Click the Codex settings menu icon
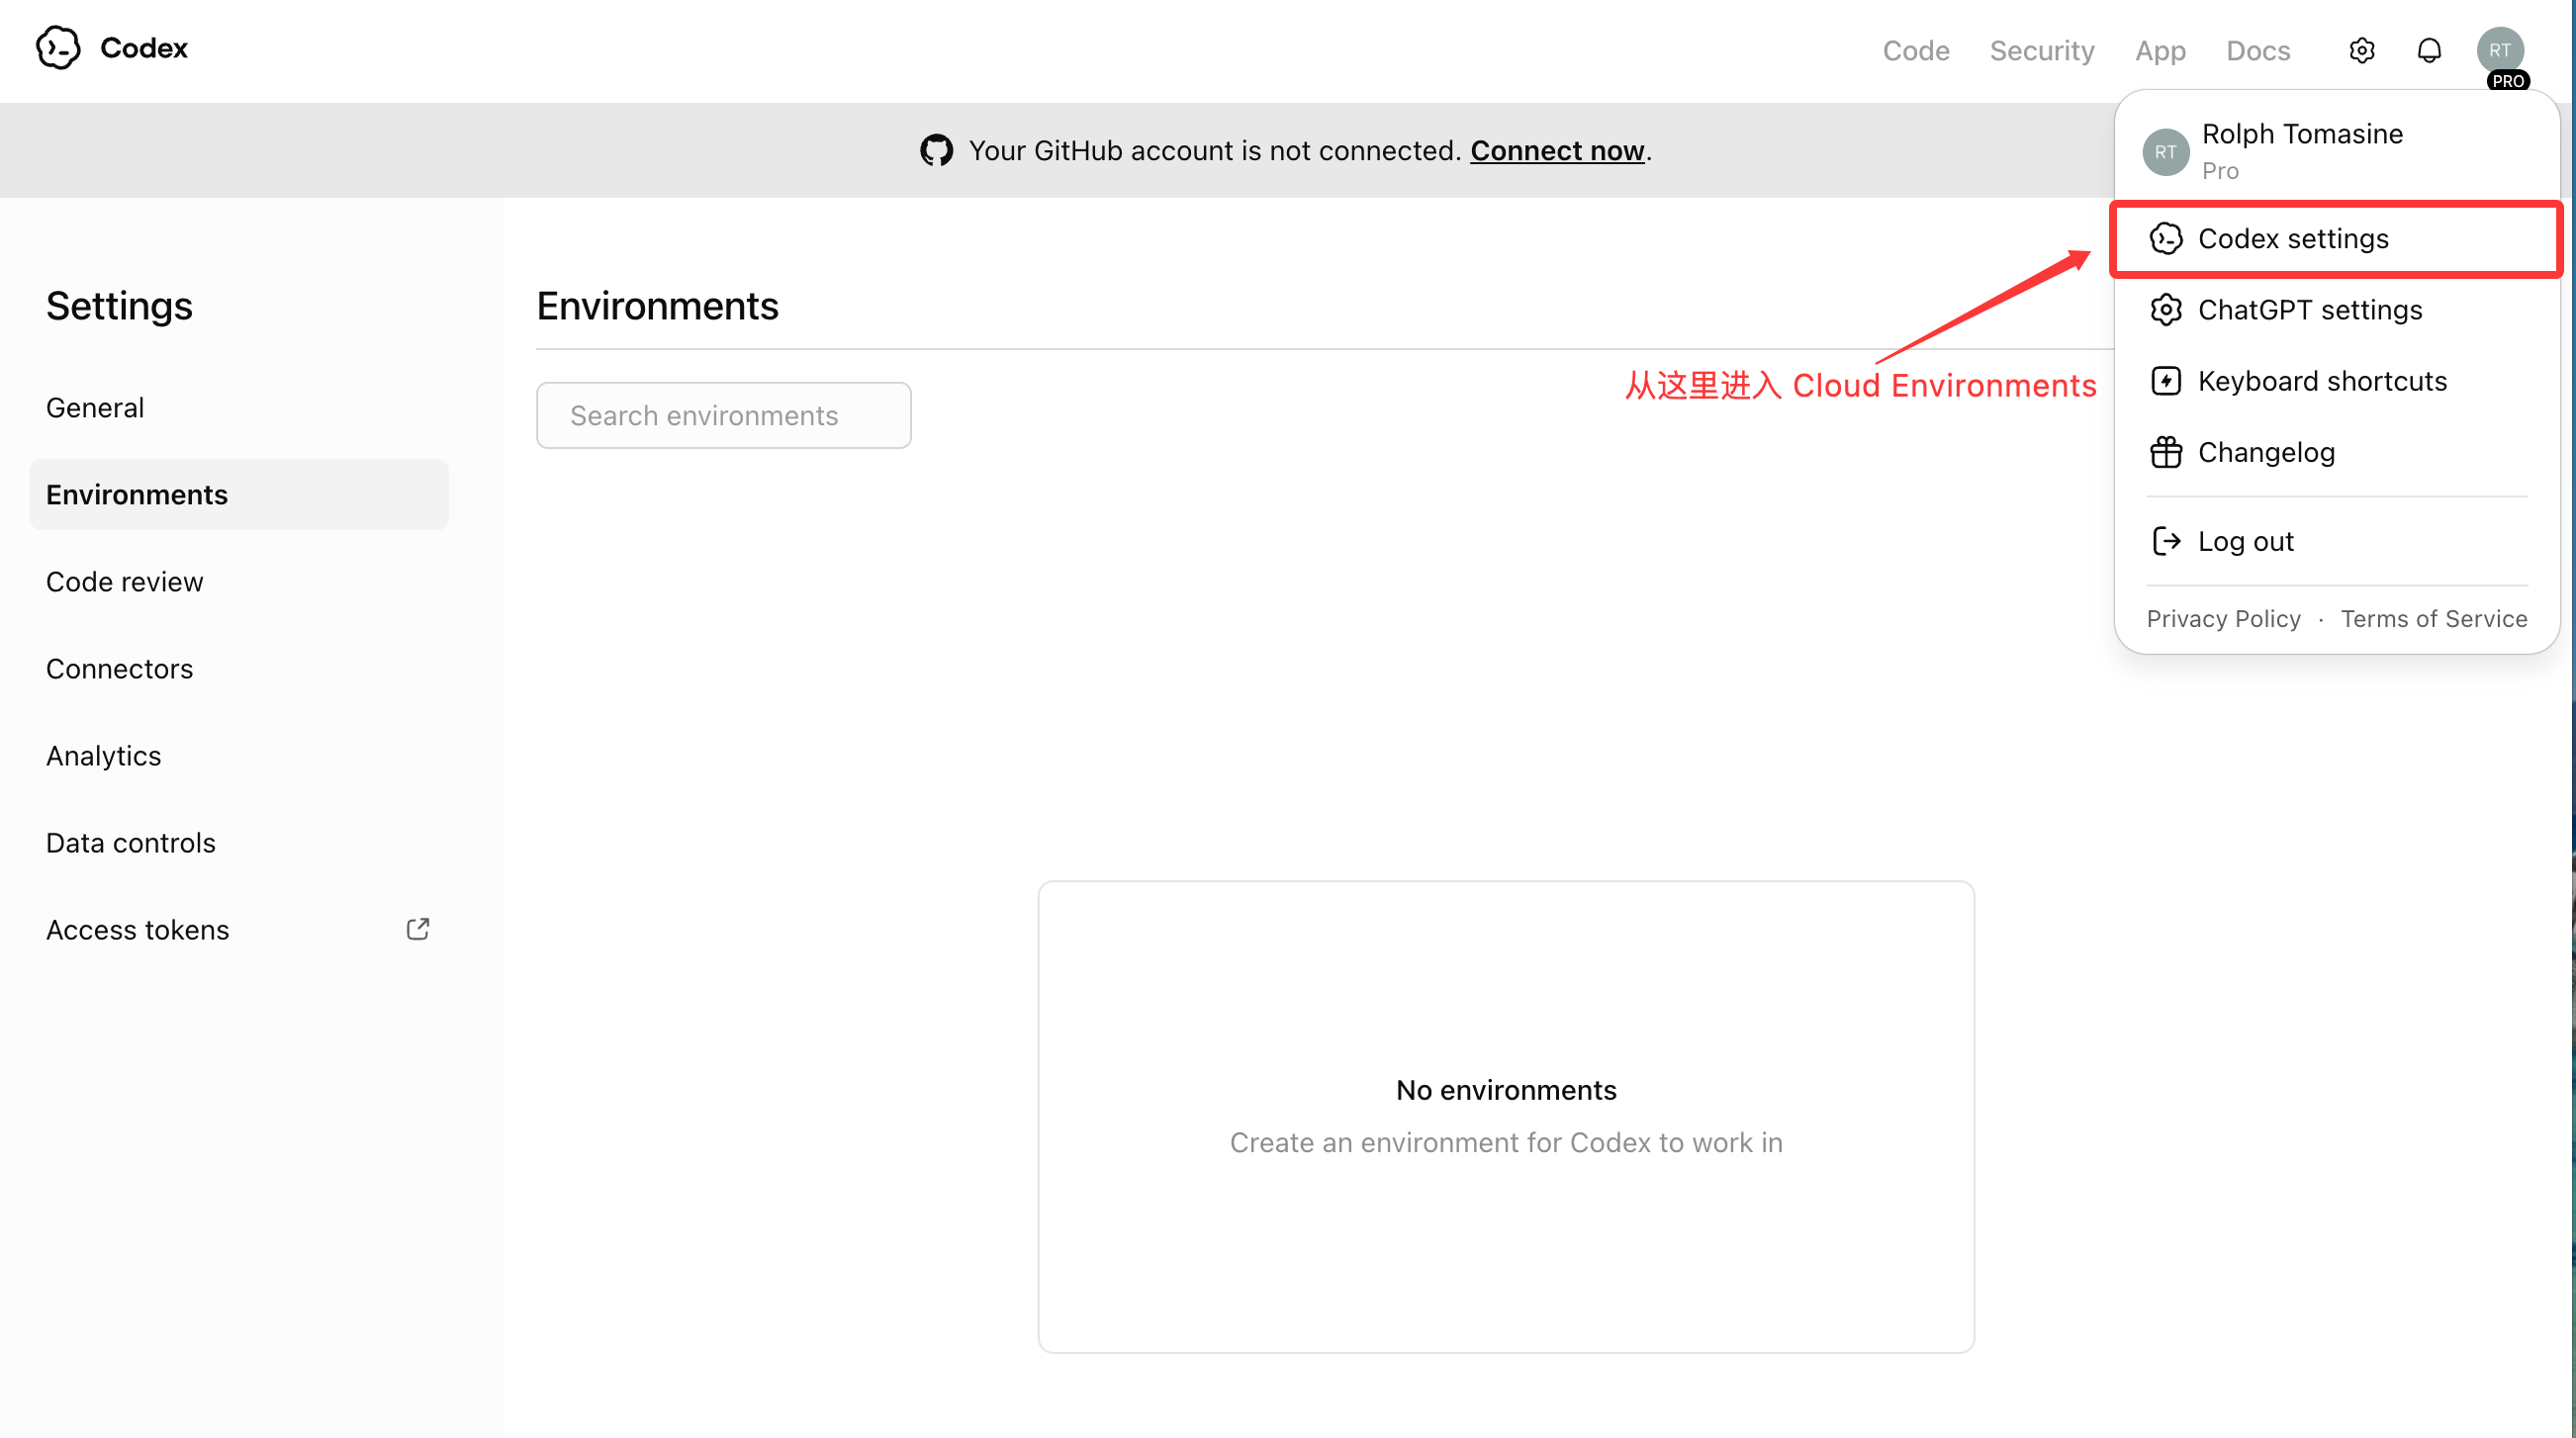The height and width of the screenshot is (1438, 2576). [x=2166, y=239]
